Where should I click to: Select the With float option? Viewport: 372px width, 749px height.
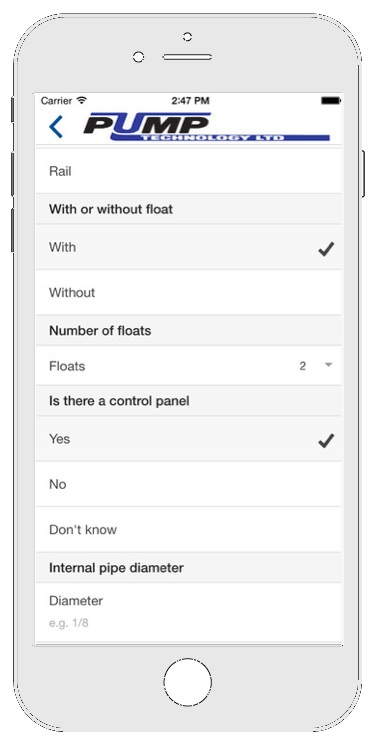click(189, 247)
